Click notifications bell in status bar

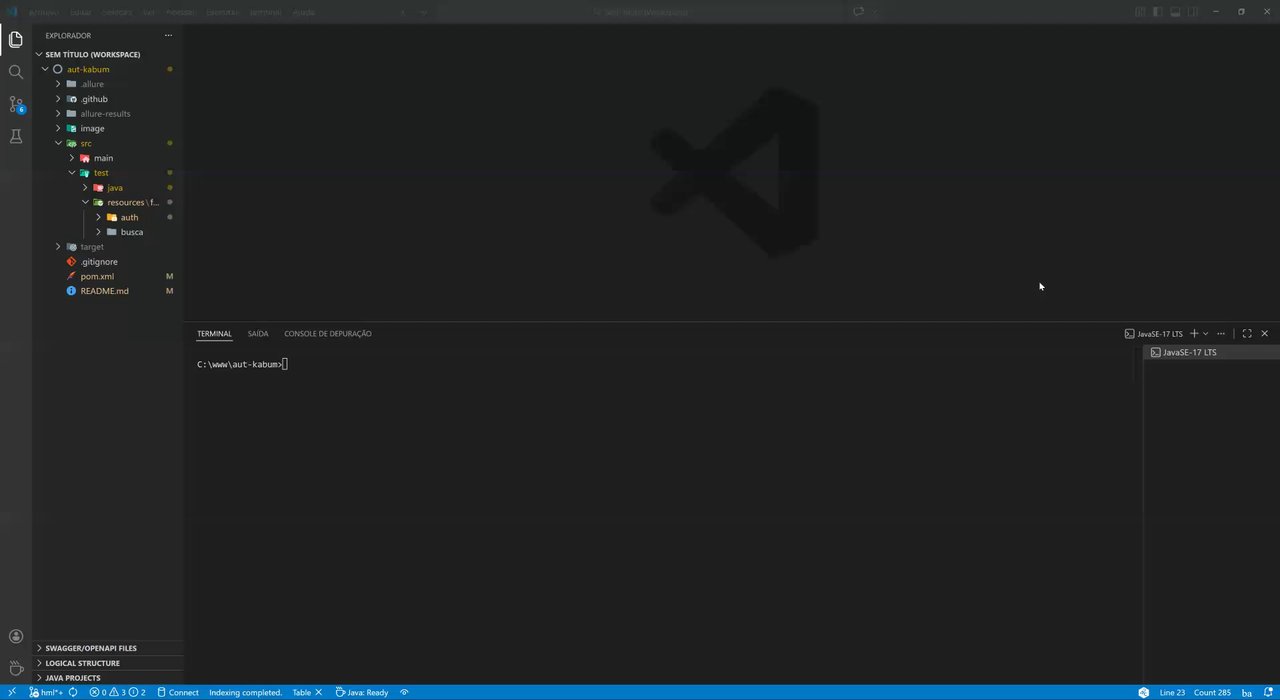tap(1267, 692)
